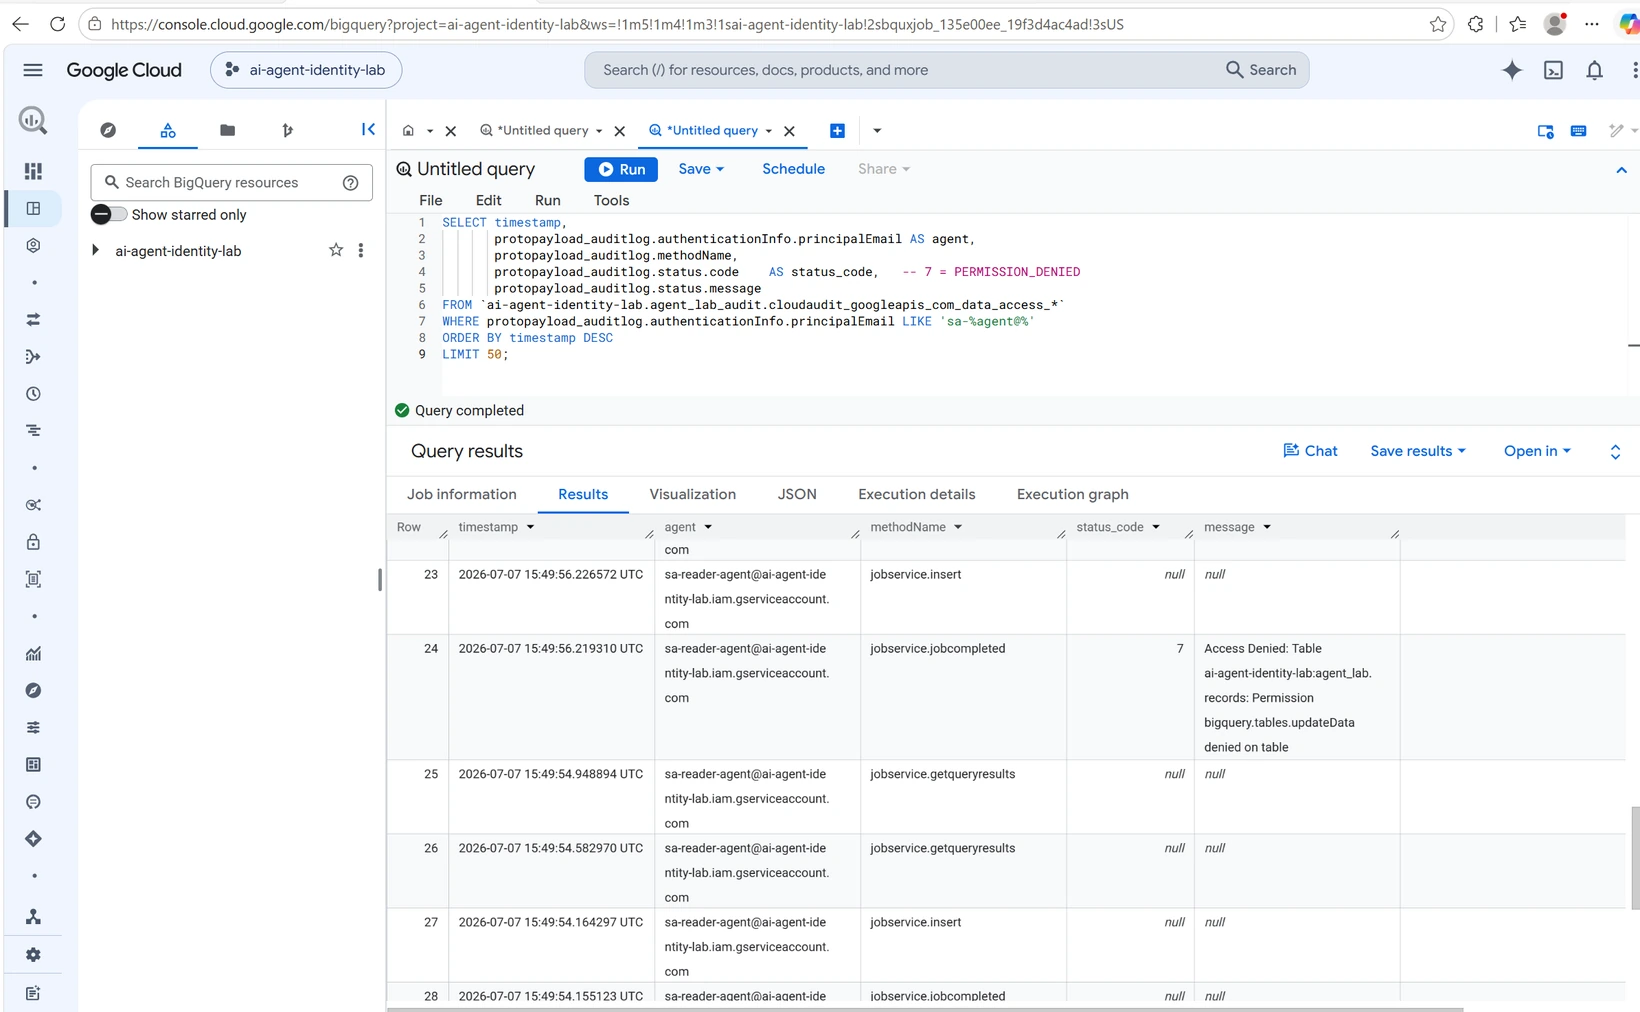Open the ai-agent-identity-lab project picker
This screenshot has width=1640, height=1012.
tap(306, 70)
